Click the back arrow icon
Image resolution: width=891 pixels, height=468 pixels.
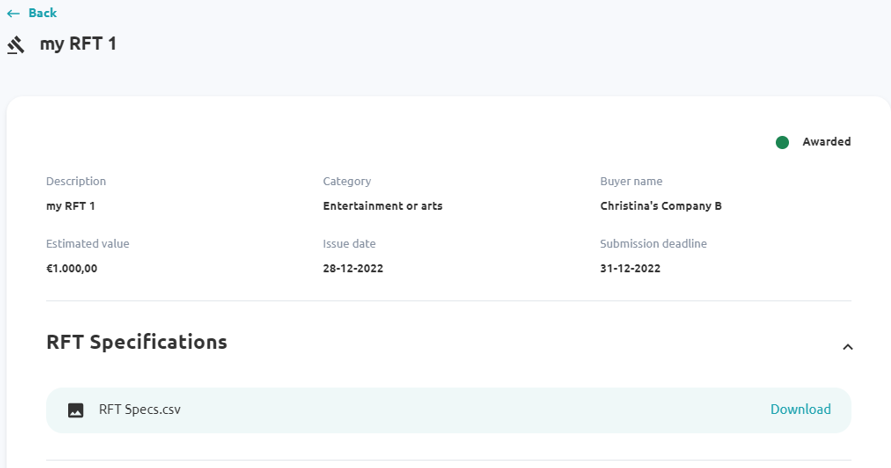tap(14, 13)
